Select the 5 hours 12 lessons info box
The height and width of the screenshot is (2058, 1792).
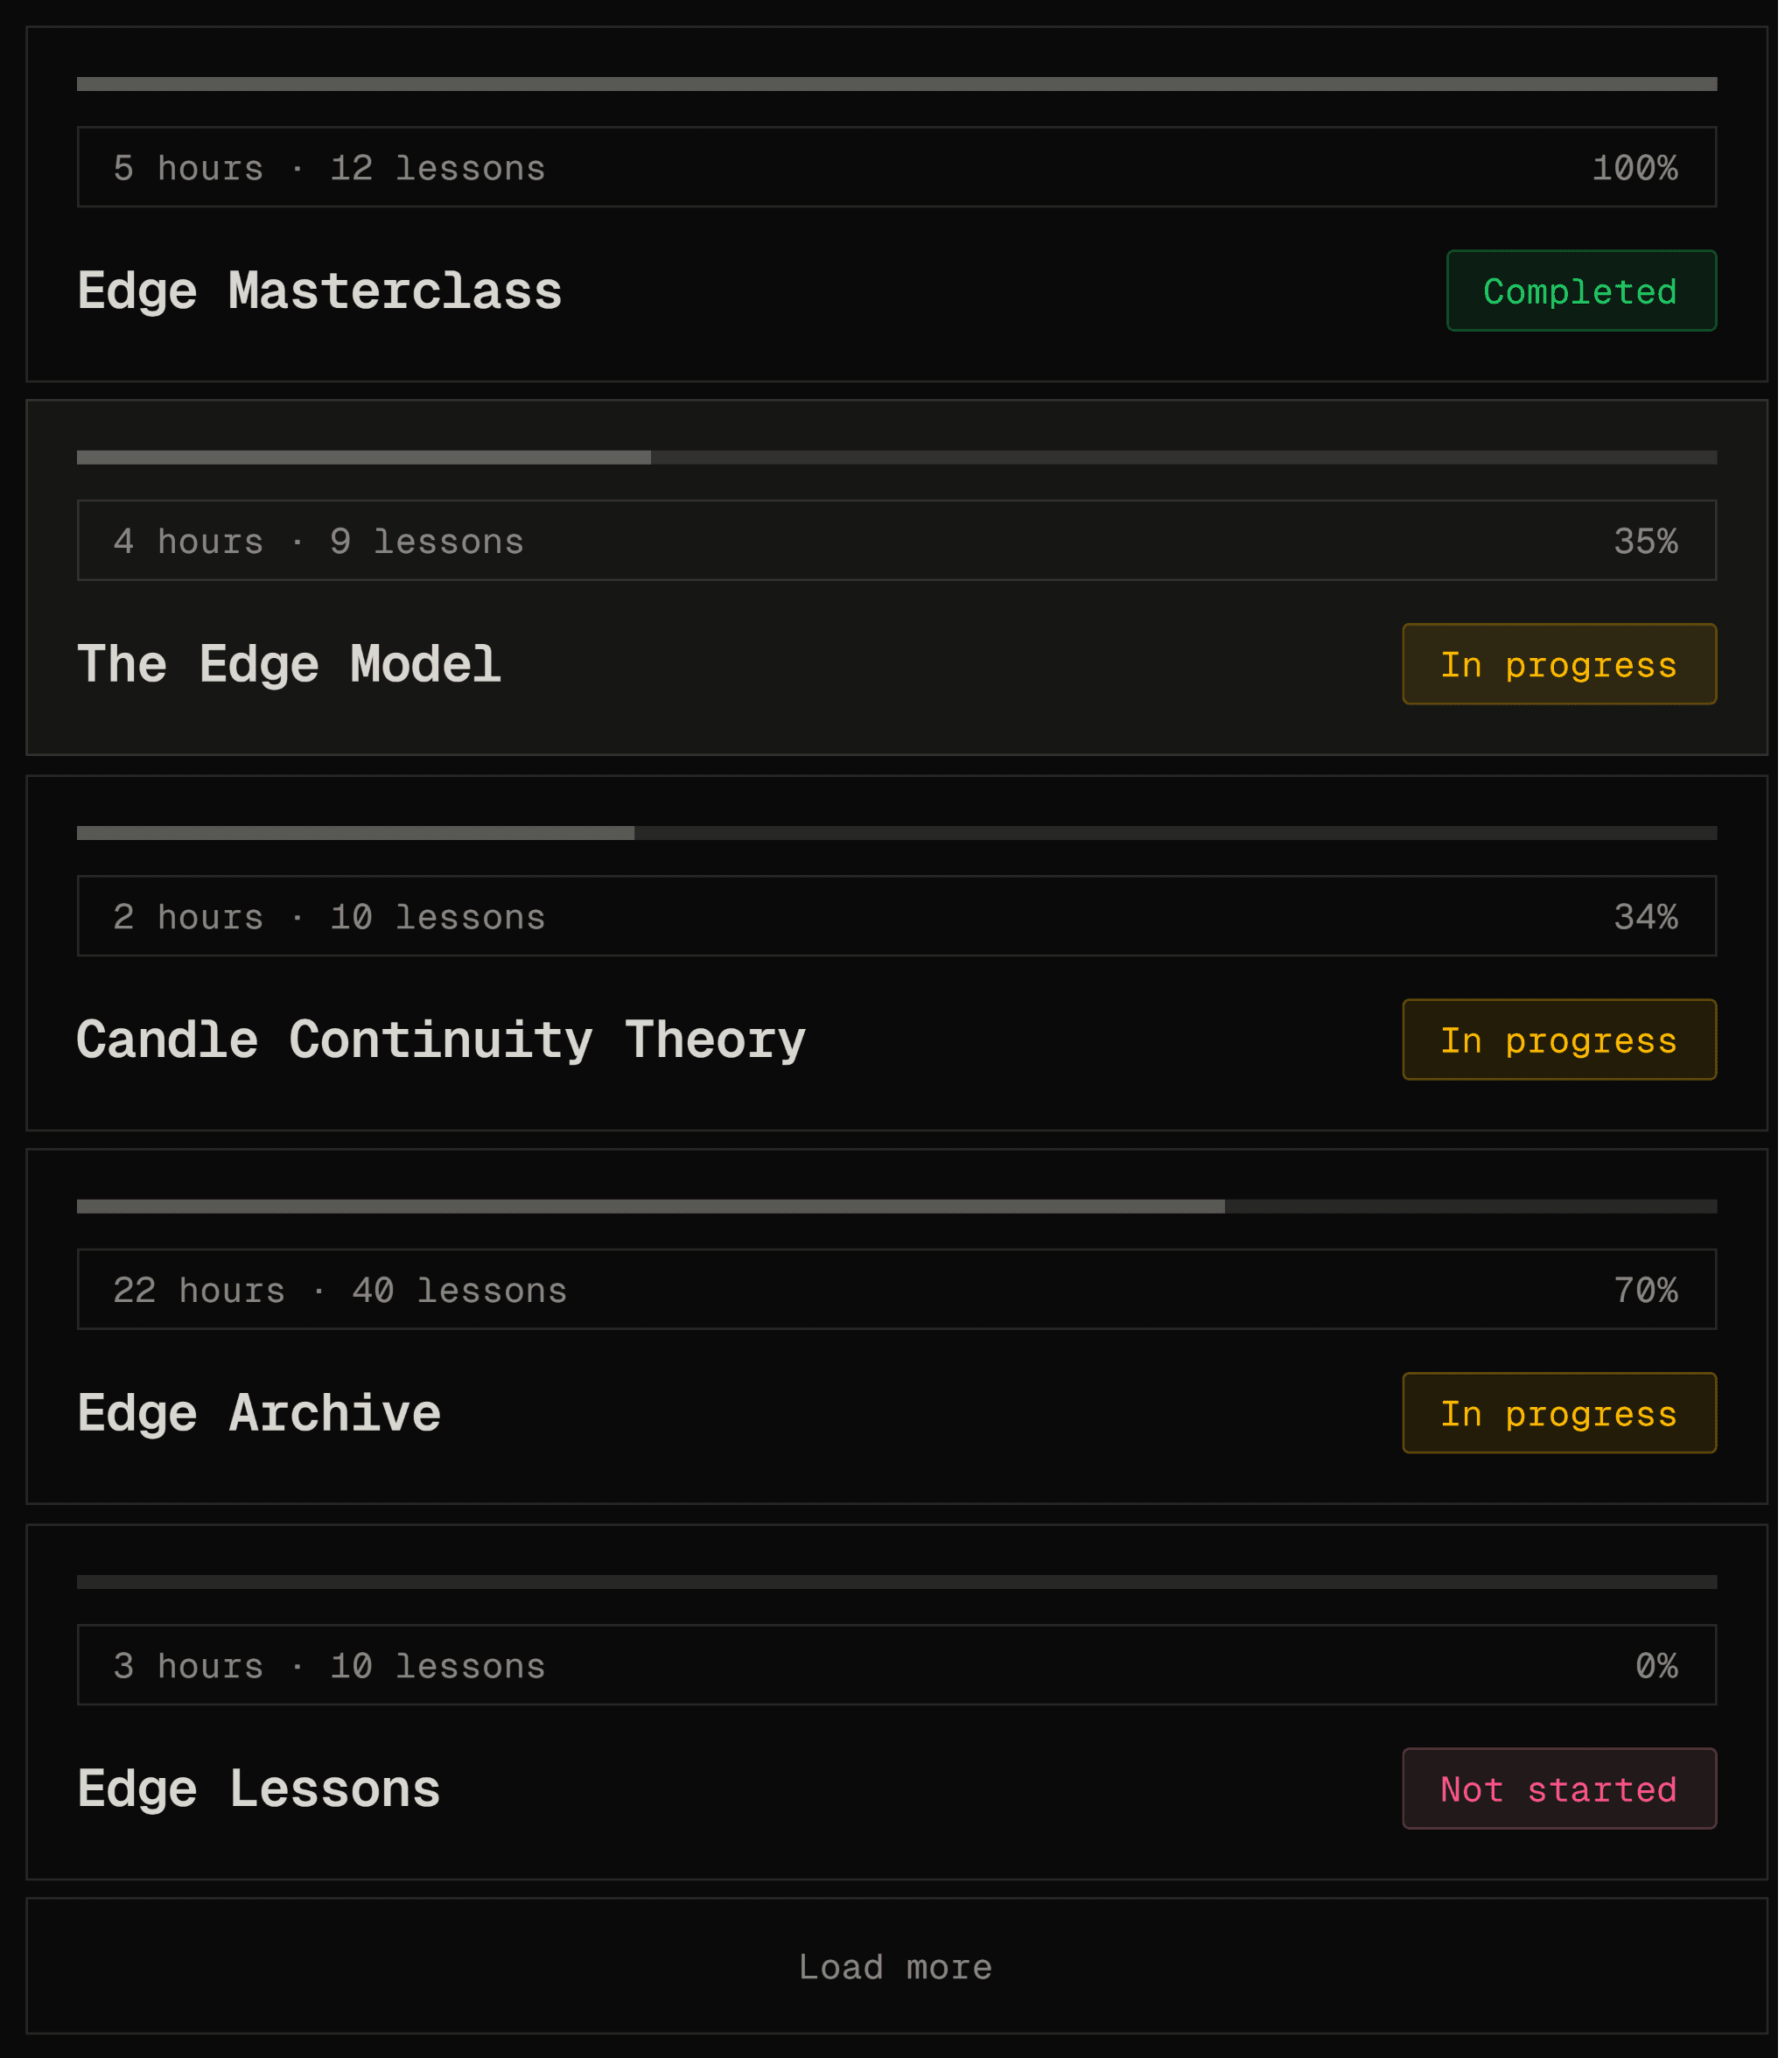click(904, 168)
